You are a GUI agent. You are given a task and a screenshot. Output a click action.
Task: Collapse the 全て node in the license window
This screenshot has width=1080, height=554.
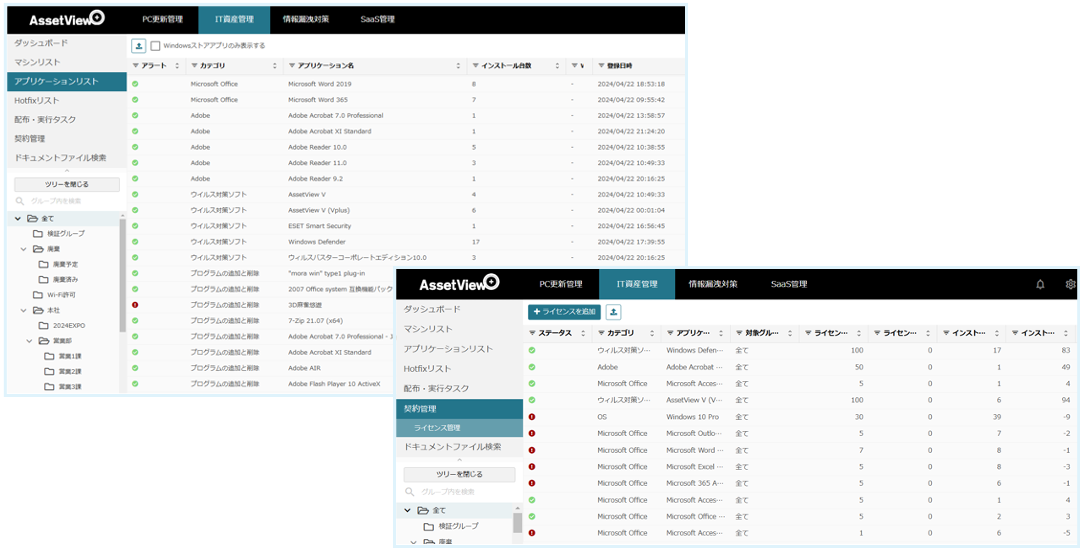[x=408, y=510]
